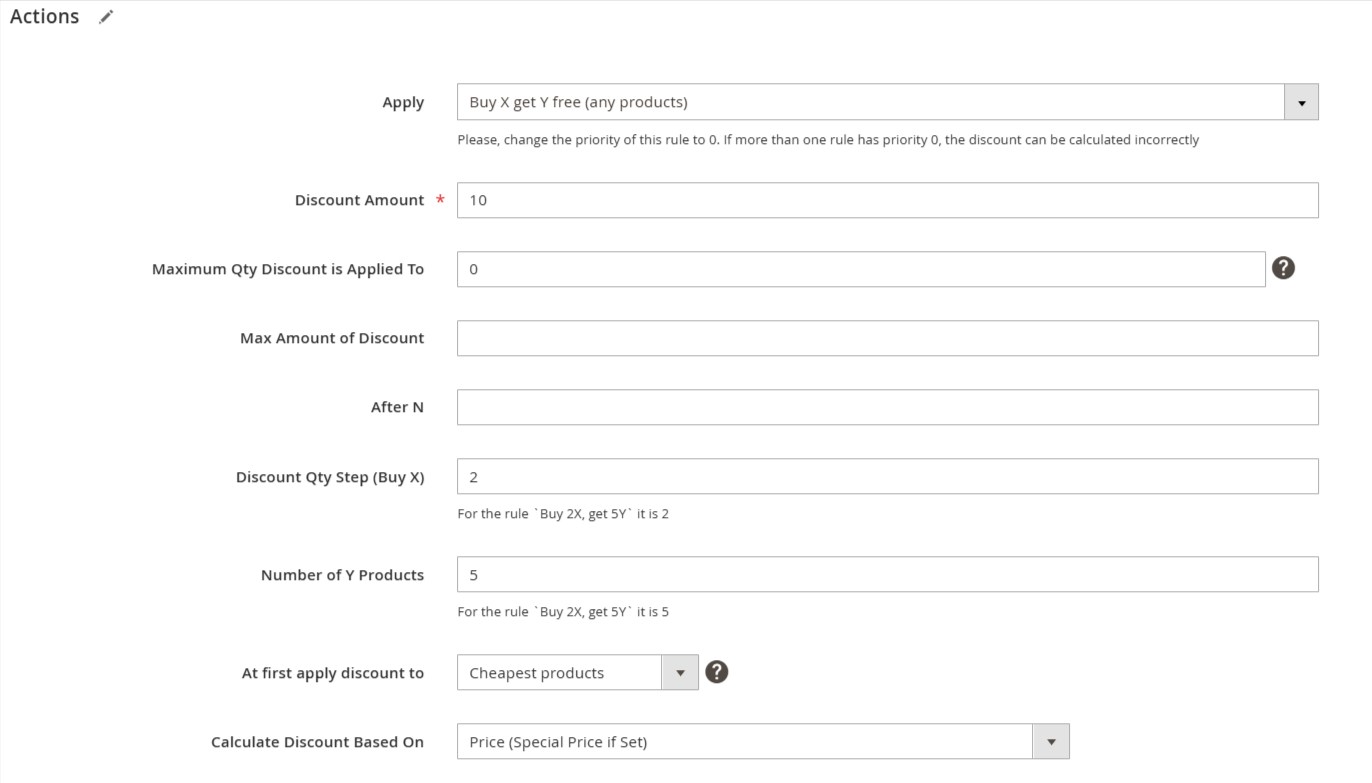Expand the Cheapest products dropdown
Image resolution: width=1372 pixels, height=783 pixels.
pos(578,672)
